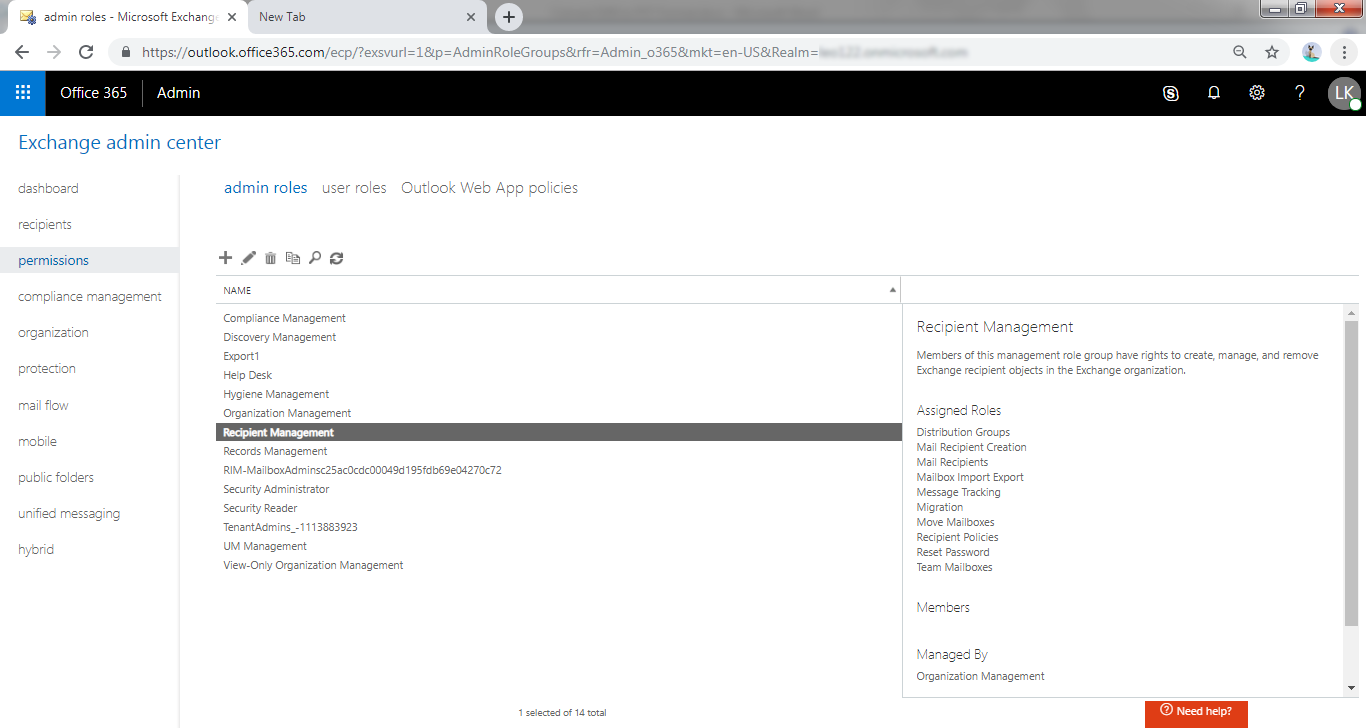Screen dimensions: 1366x728
Task: Click the Need help? button
Action: [1196, 712]
